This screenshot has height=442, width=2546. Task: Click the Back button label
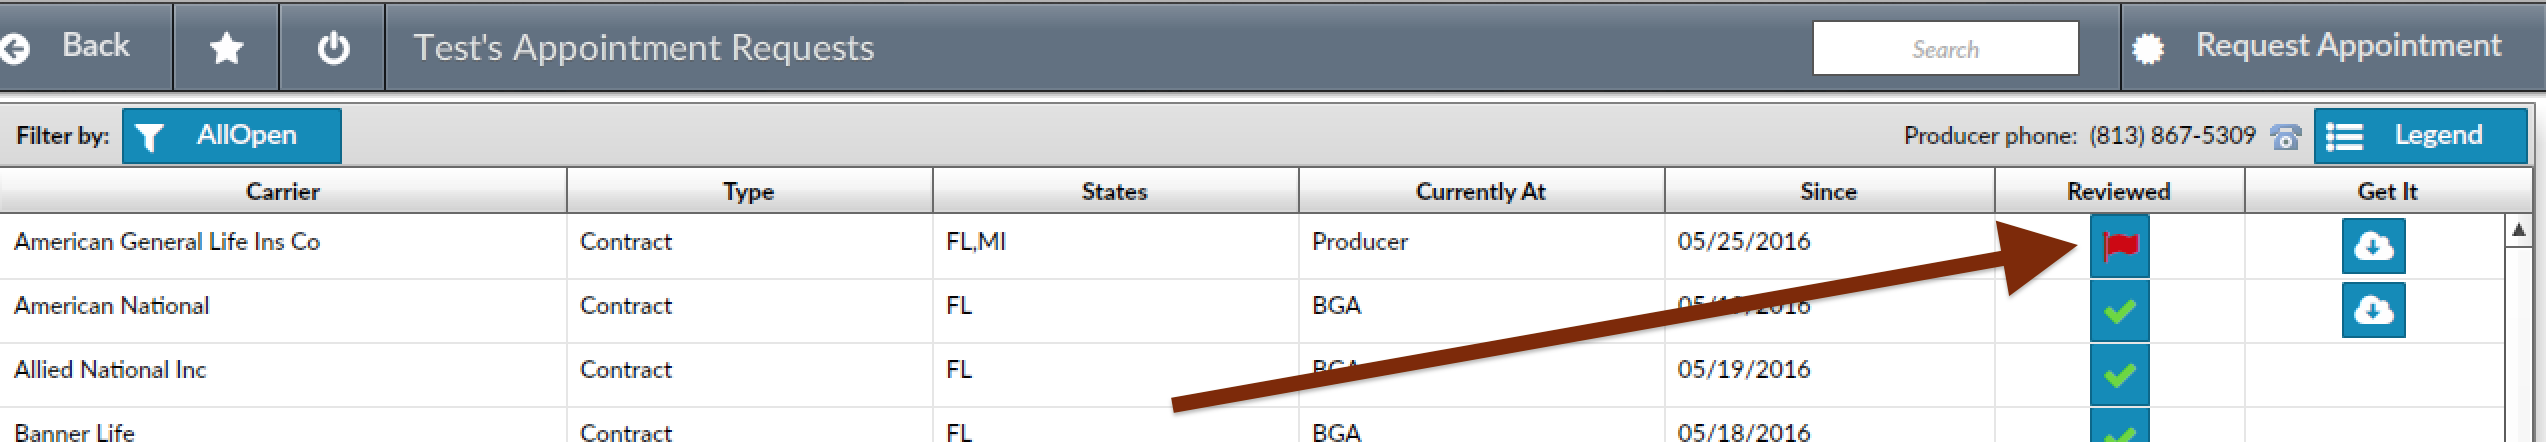pos(96,45)
